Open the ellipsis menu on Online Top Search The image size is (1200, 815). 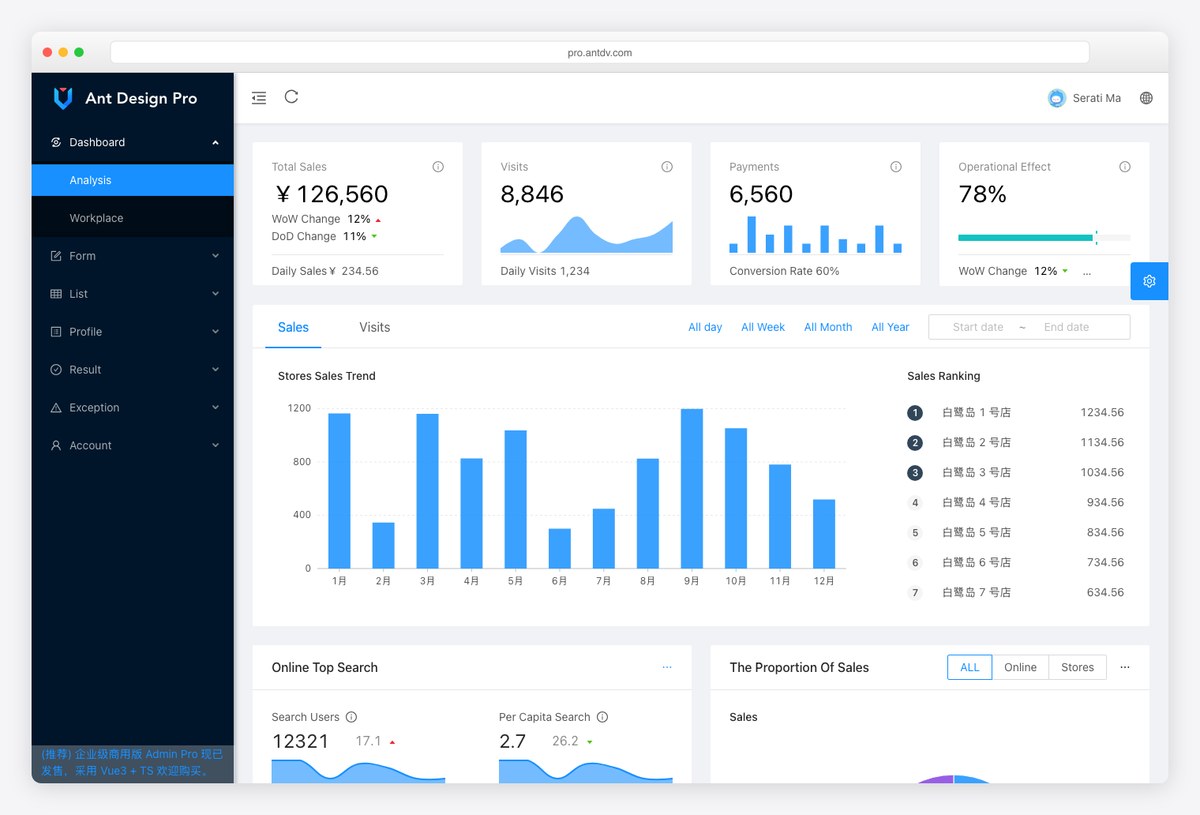[667, 667]
